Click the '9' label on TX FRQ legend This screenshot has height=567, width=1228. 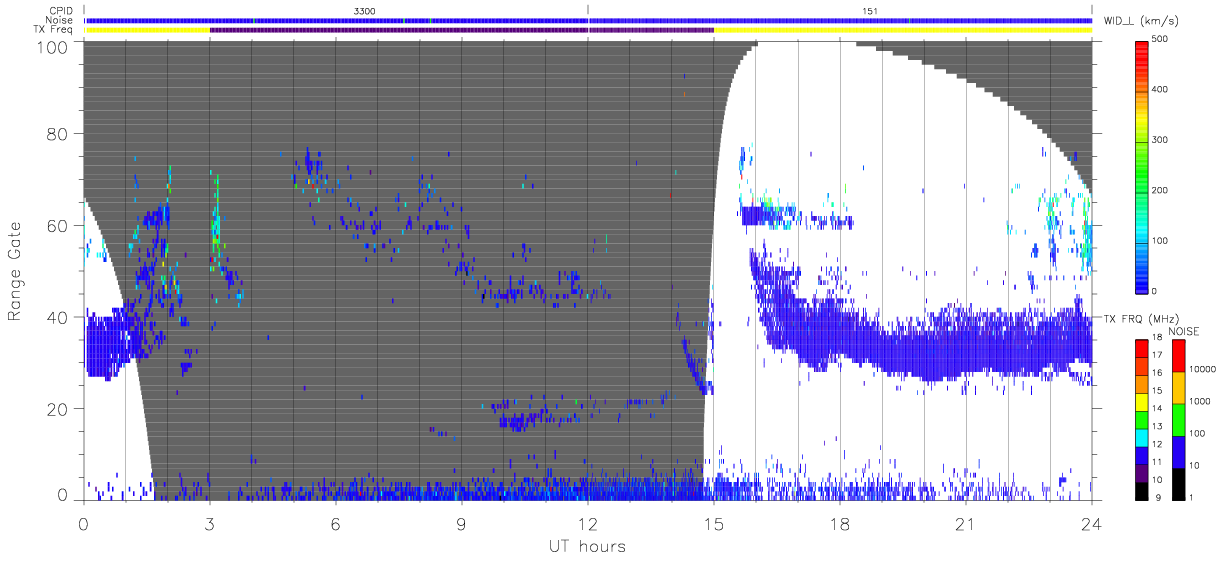[1156, 497]
